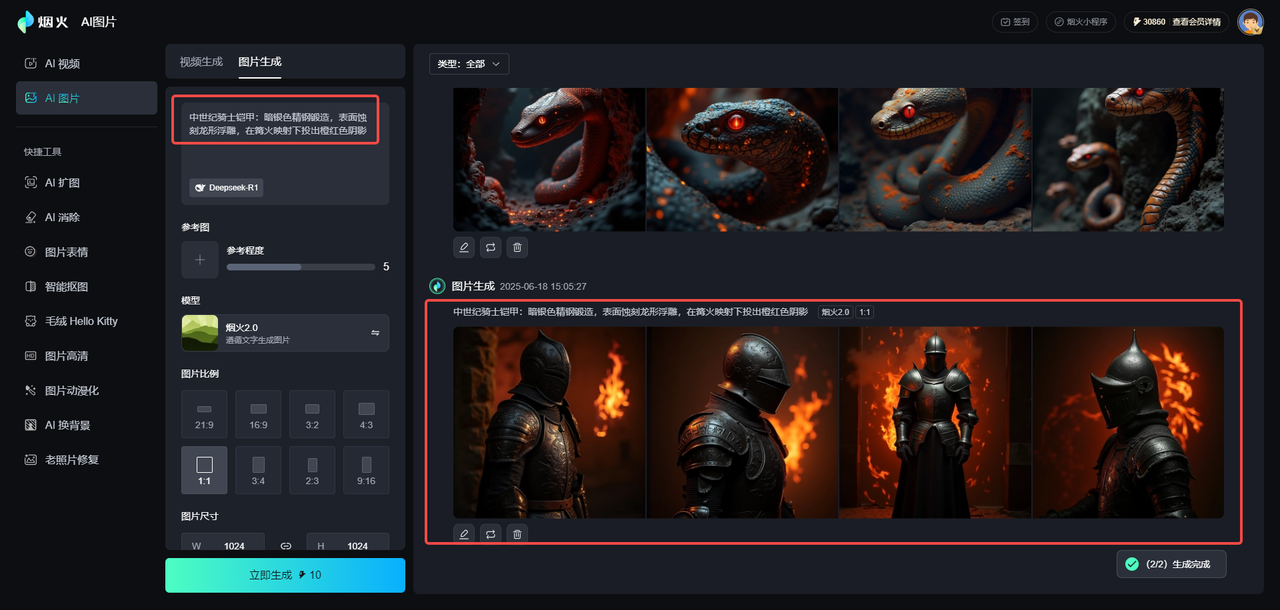Open AI 视频 in sidebar
1280x610 pixels.
[86, 63]
